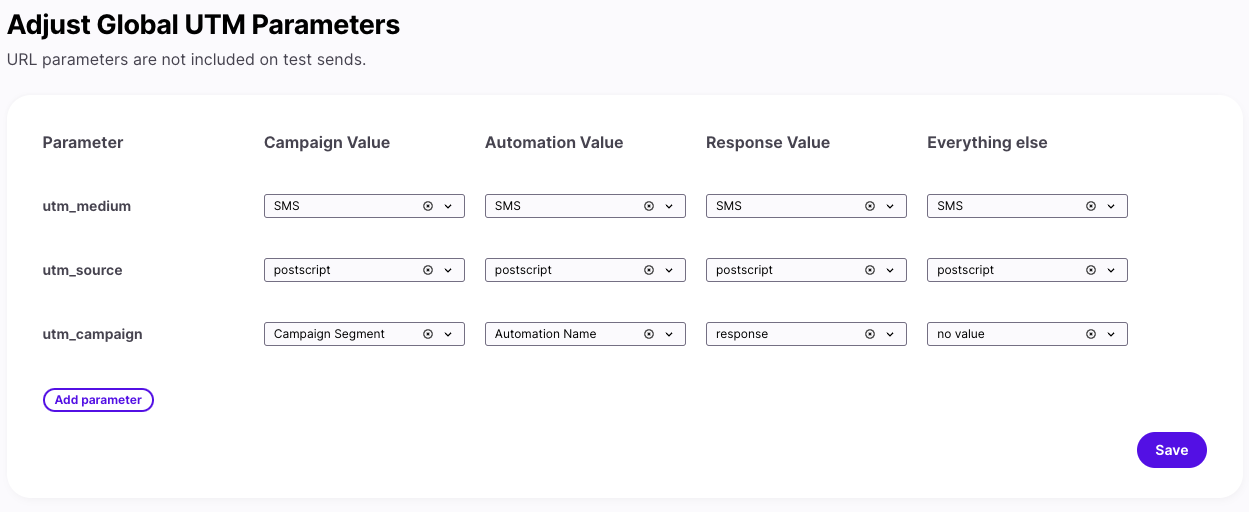Image resolution: width=1249 pixels, height=512 pixels.
Task: Clear the utm_medium Automation Value selection
Action: click(649, 206)
